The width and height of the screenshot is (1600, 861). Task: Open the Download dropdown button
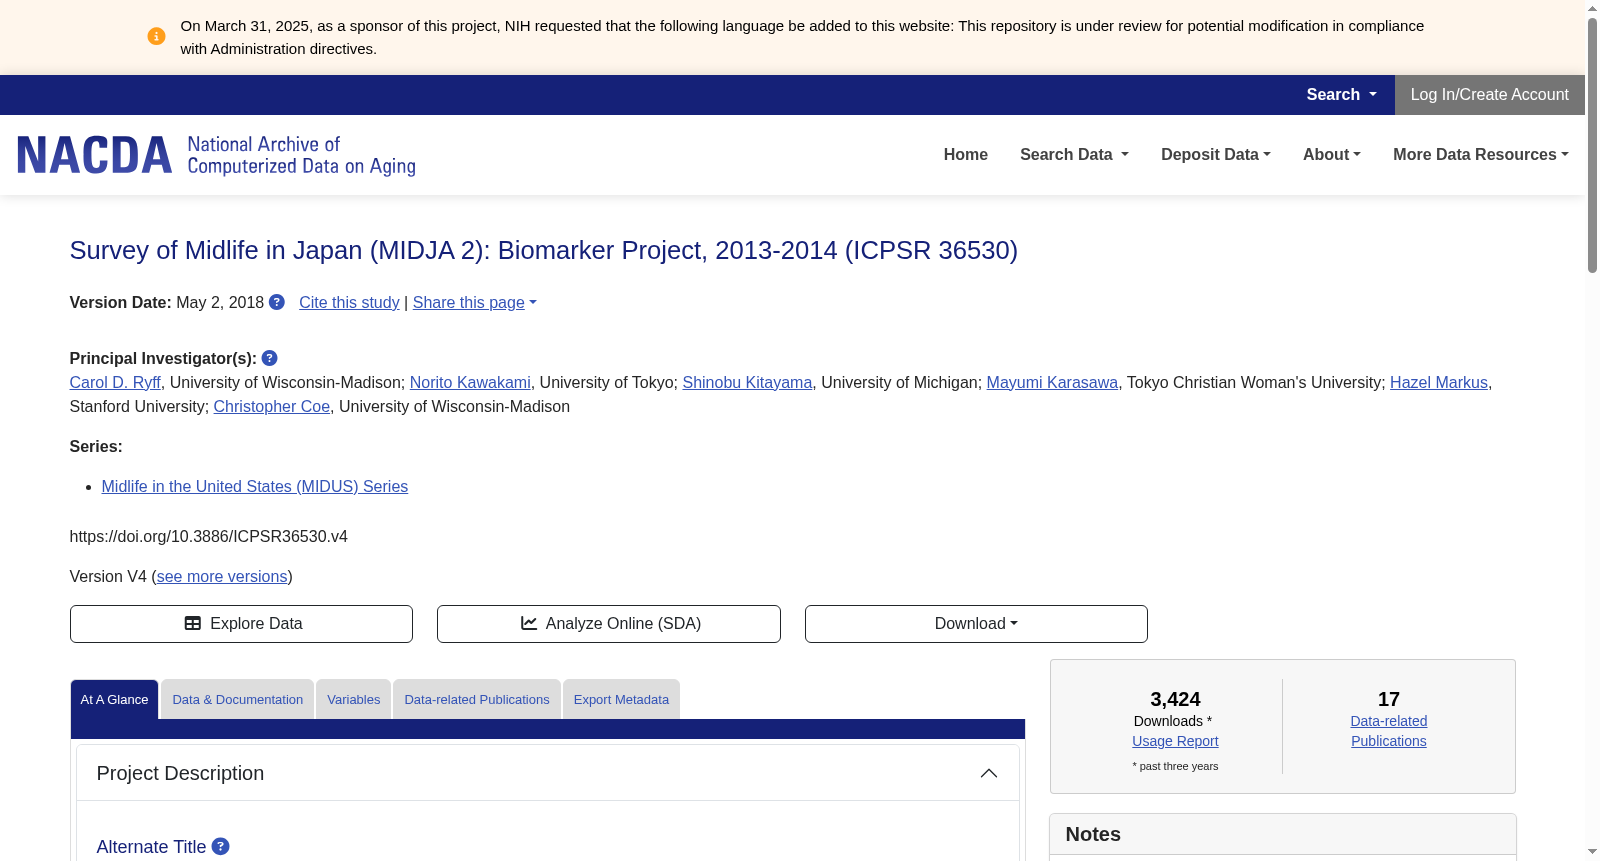976,624
